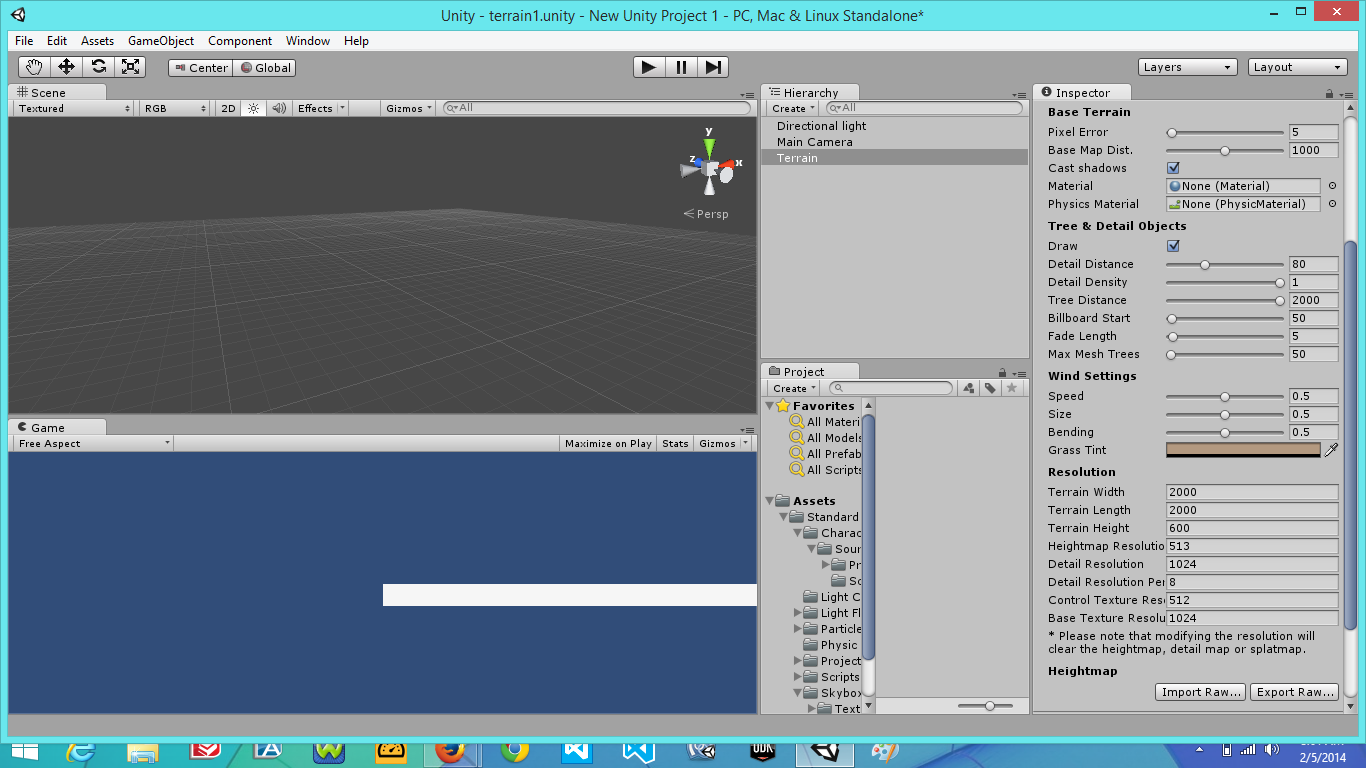Pause the game
Screen dimensions: 1366x768
pos(681,67)
